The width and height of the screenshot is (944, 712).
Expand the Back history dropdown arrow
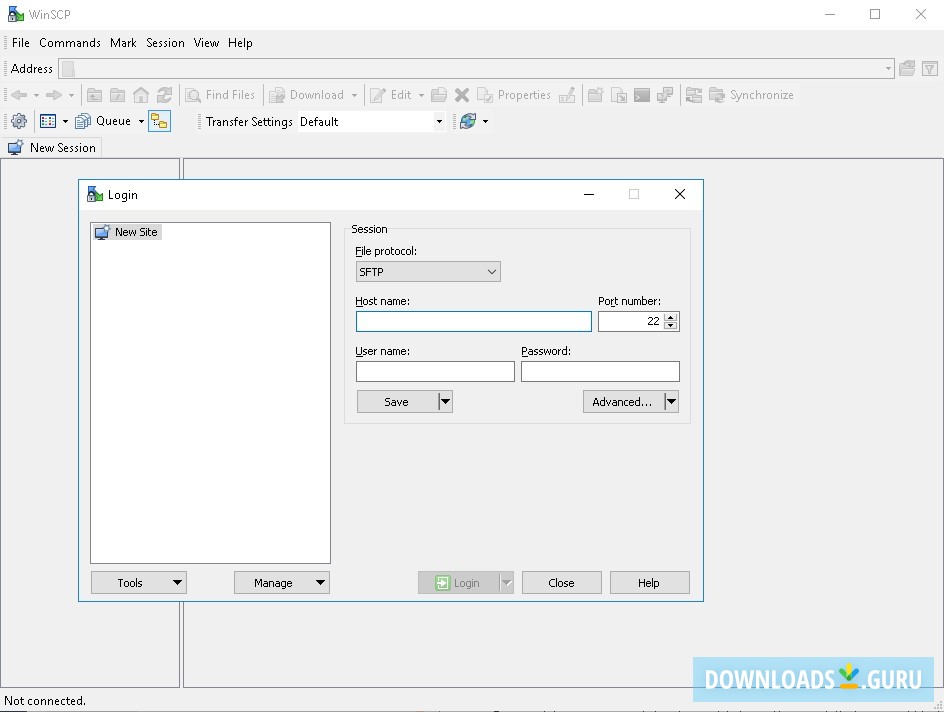(x=36, y=95)
